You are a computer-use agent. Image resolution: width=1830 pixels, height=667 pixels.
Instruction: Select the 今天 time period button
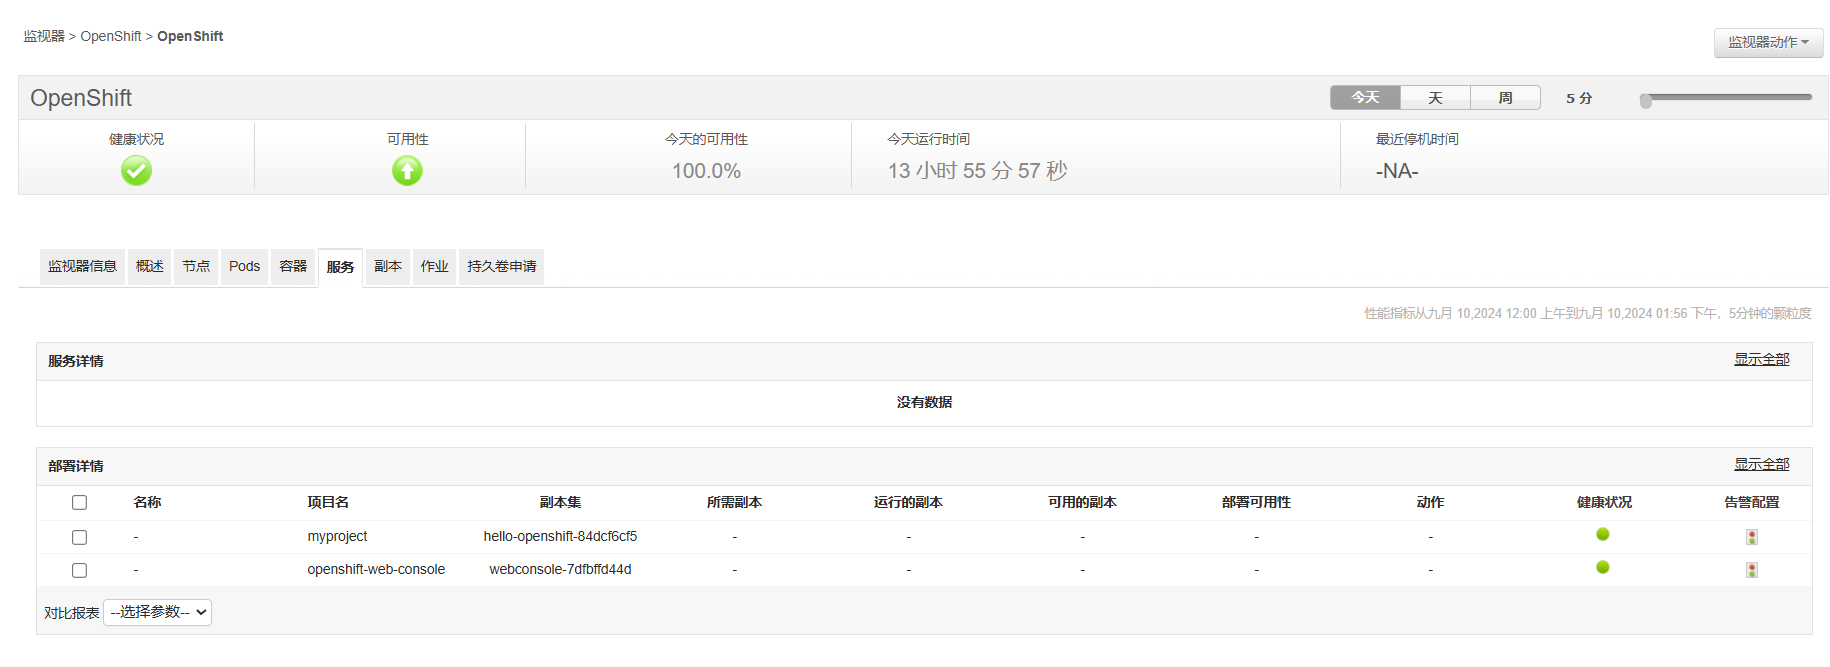coord(1365,97)
